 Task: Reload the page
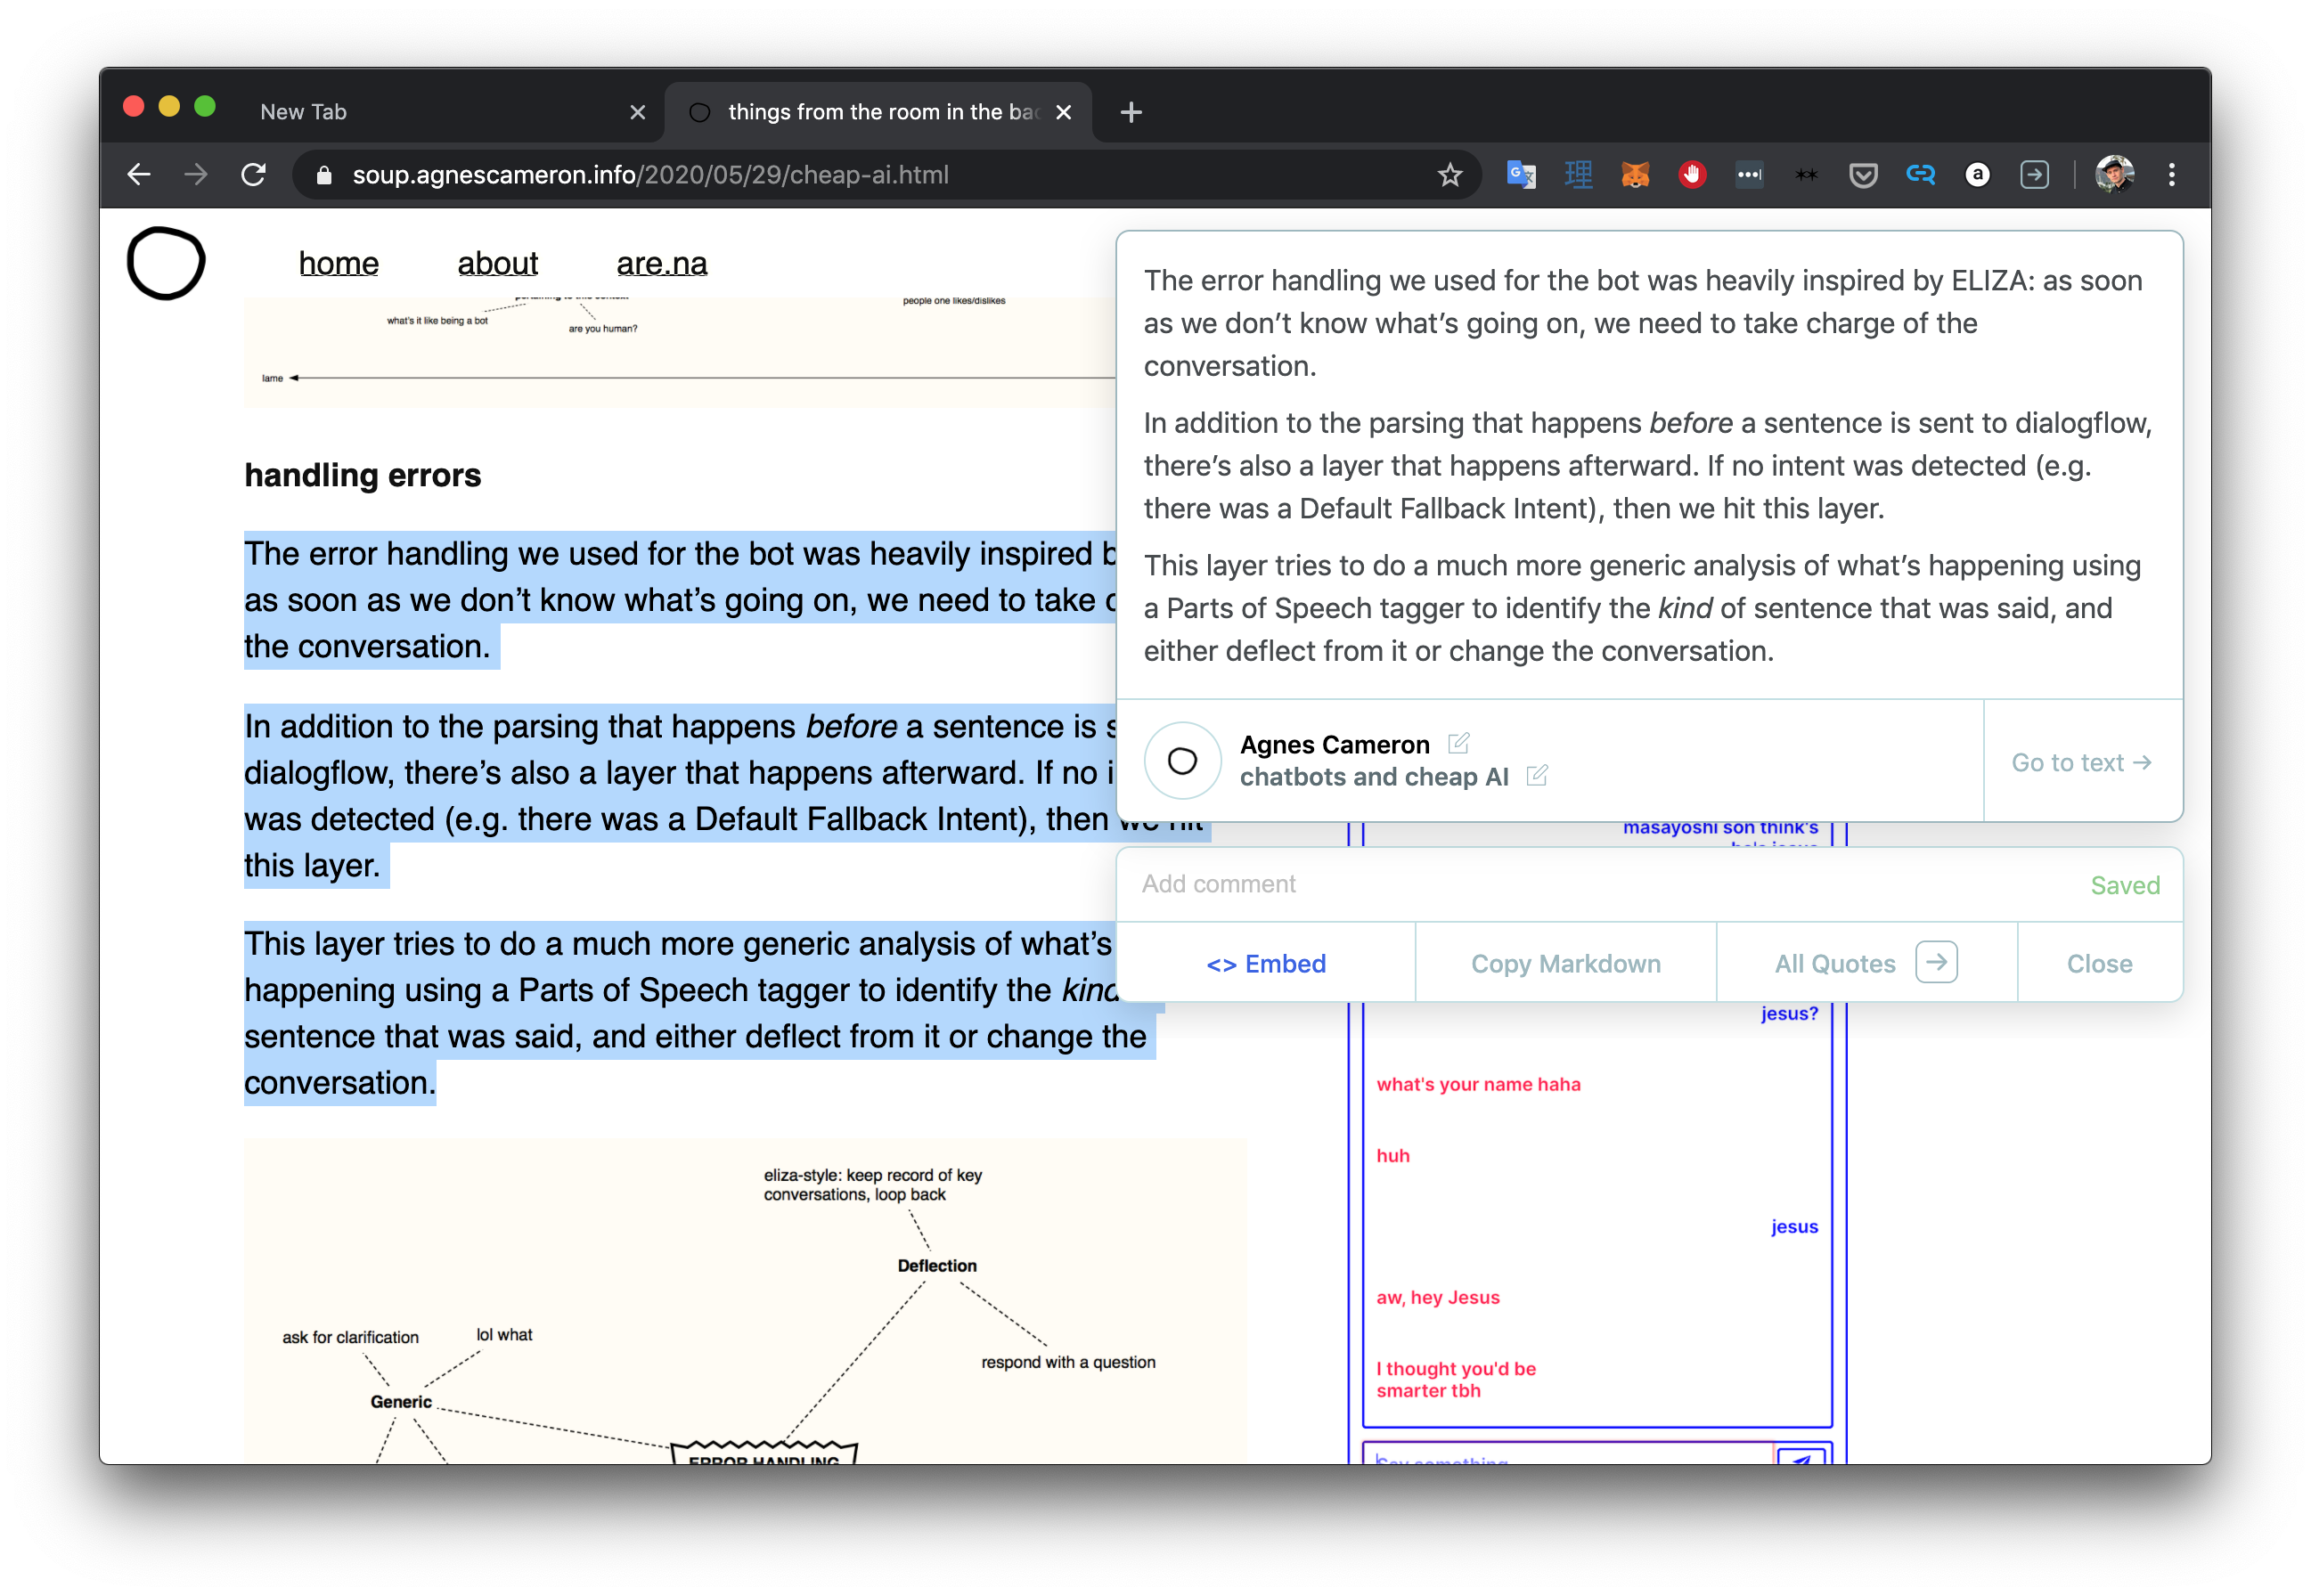[254, 175]
